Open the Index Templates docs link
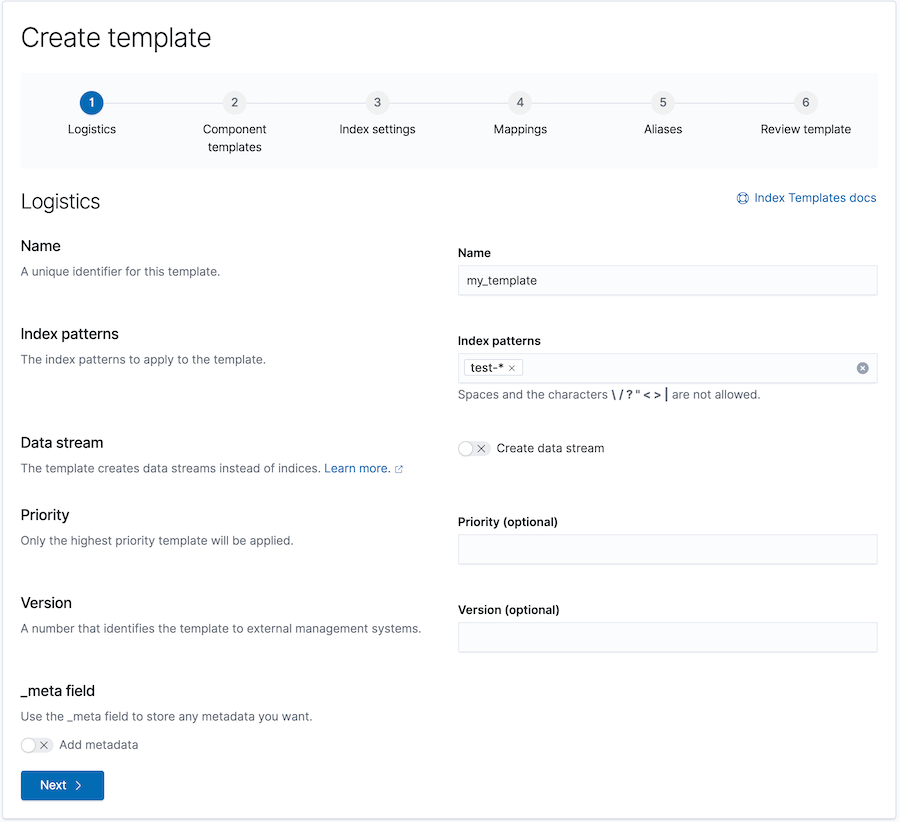Screen dimensions: 900x822 [816, 197]
